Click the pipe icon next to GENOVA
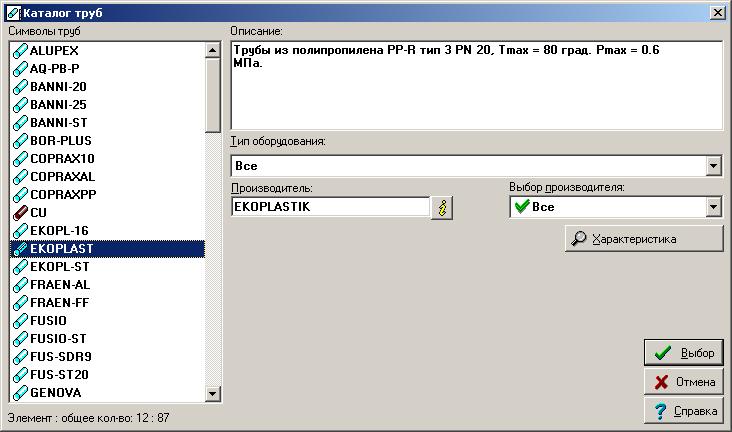Image resolution: width=732 pixels, height=432 pixels. tap(20, 392)
